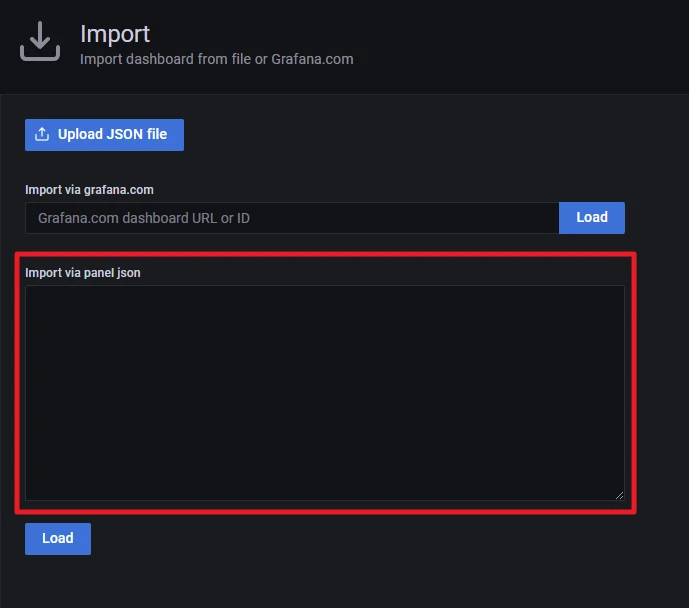This screenshot has width=689, height=608.
Task: Focus the Grafana.com dashboard URL or ID field
Action: tap(291, 218)
